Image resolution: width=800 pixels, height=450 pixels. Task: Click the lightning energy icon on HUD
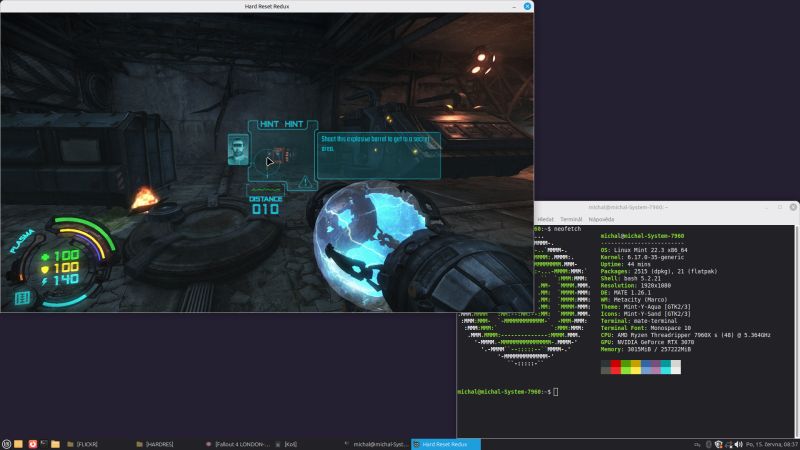pos(45,281)
